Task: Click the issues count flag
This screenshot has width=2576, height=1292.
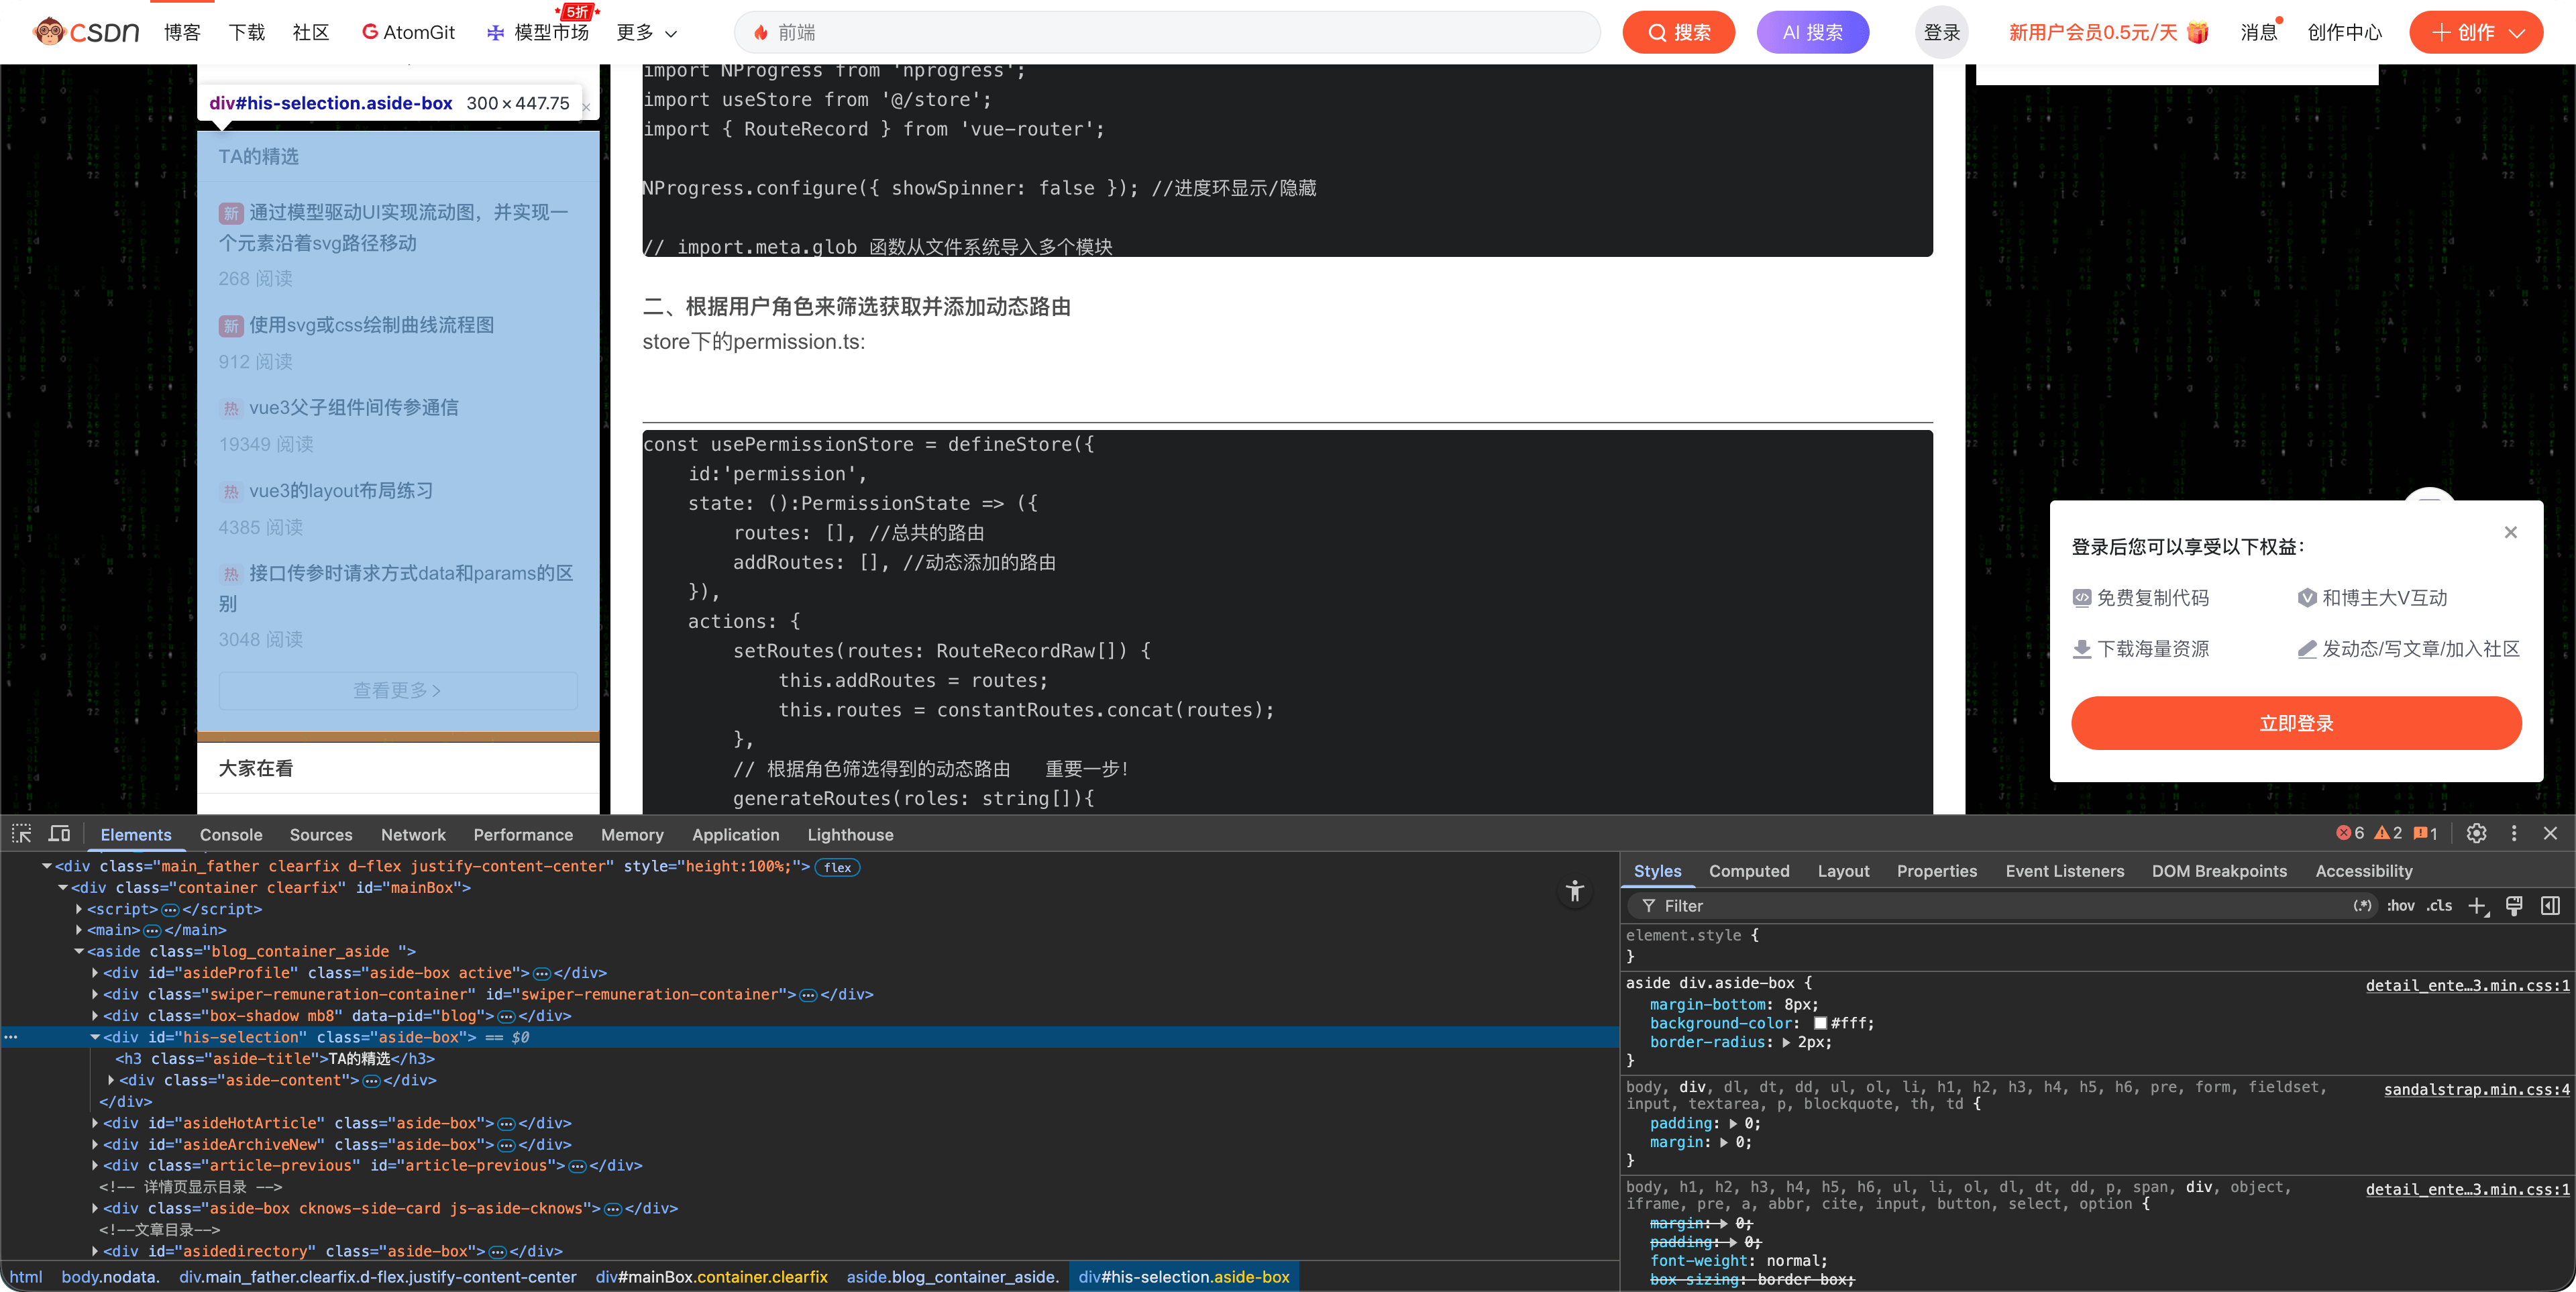Action: 2426,833
